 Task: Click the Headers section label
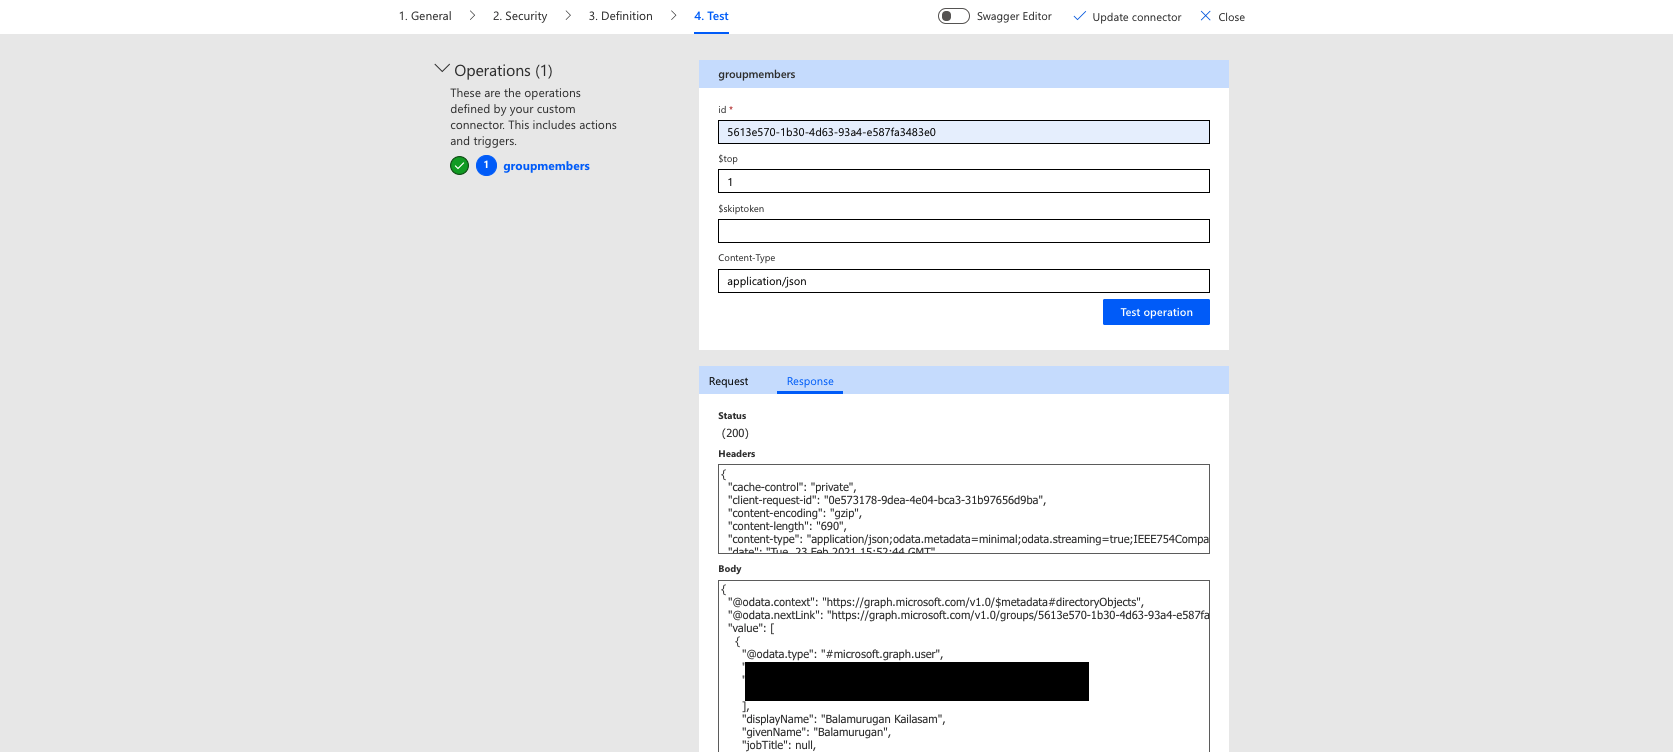point(736,454)
